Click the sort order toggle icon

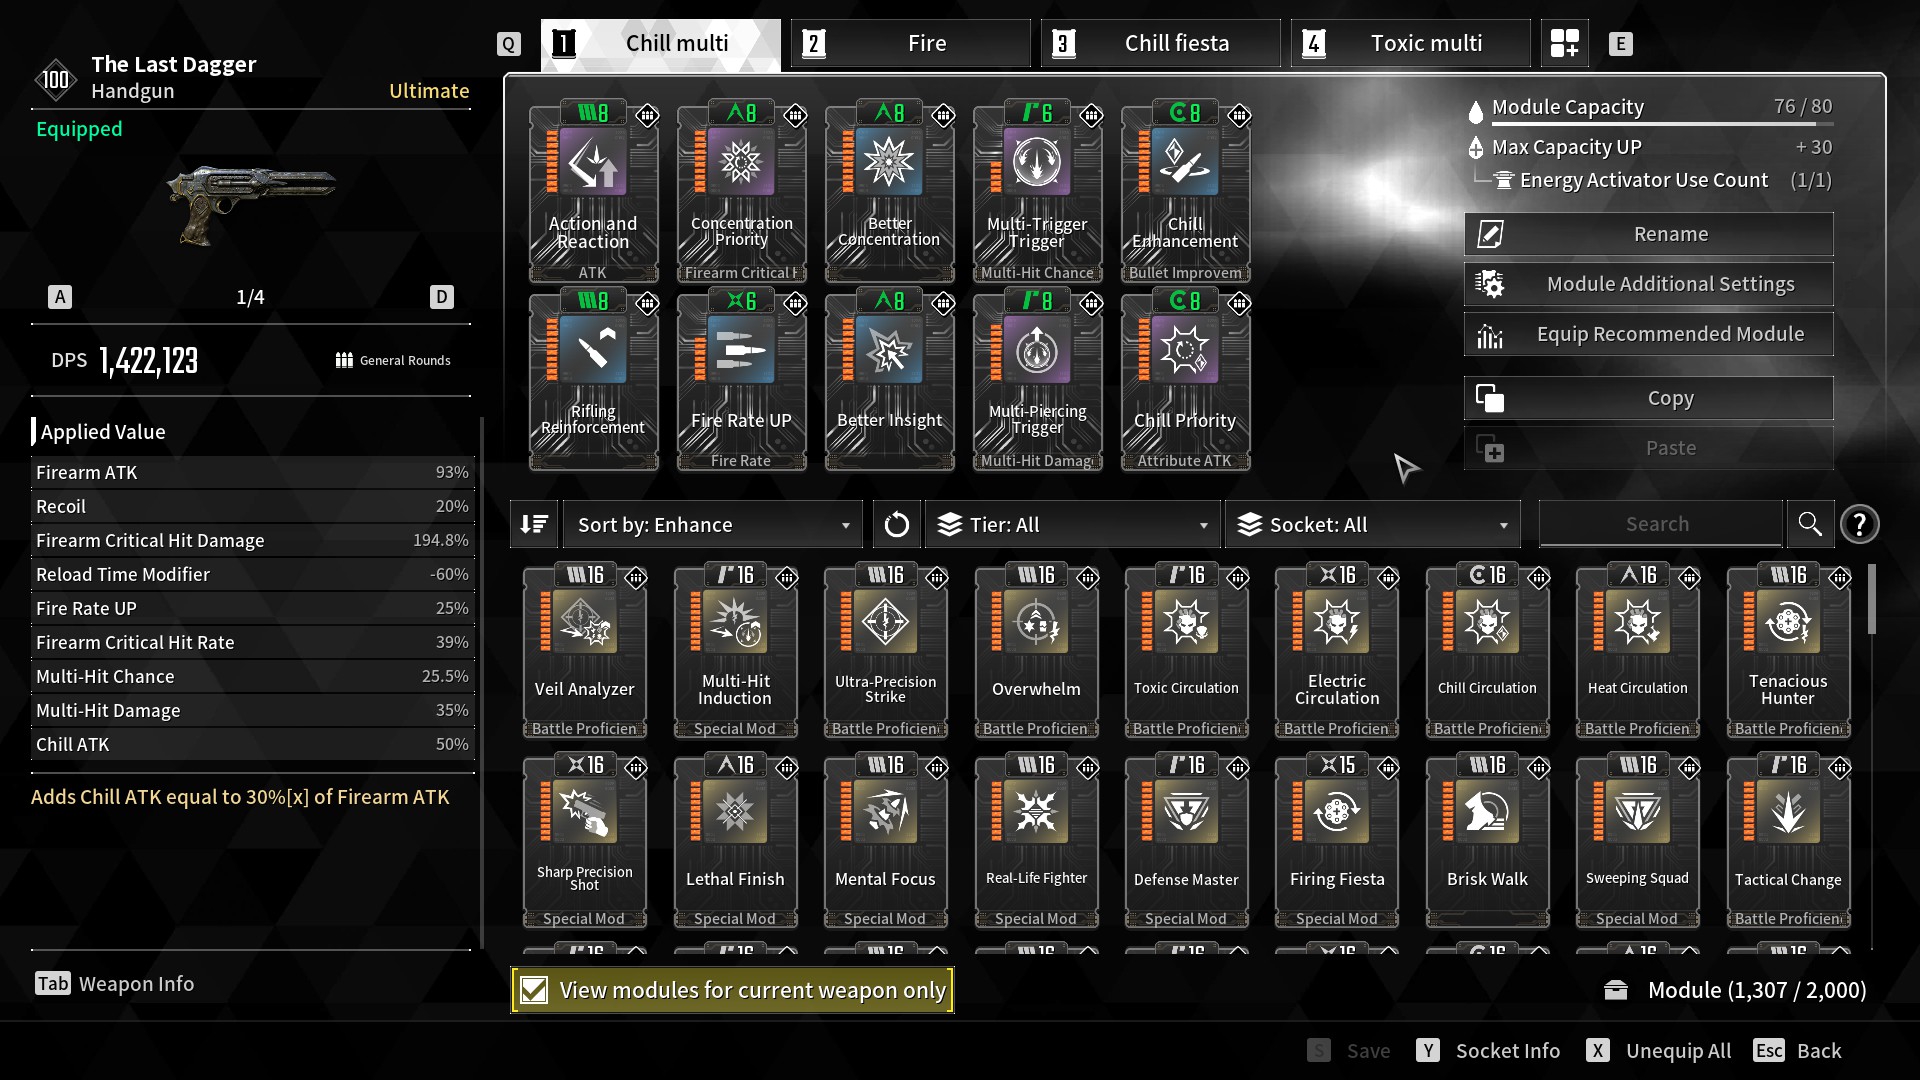coord(534,524)
